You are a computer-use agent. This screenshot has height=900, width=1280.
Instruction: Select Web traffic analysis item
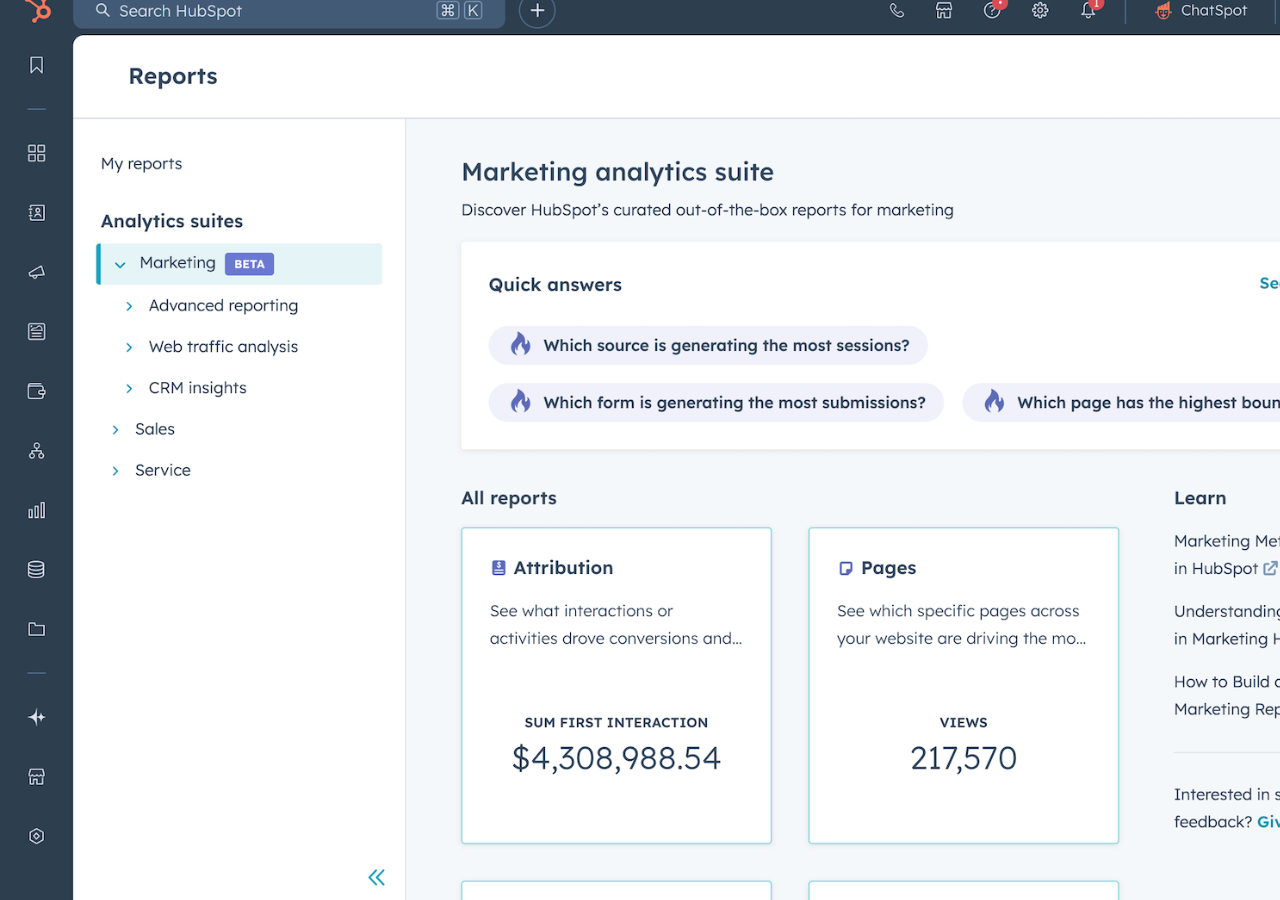point(223,347)
